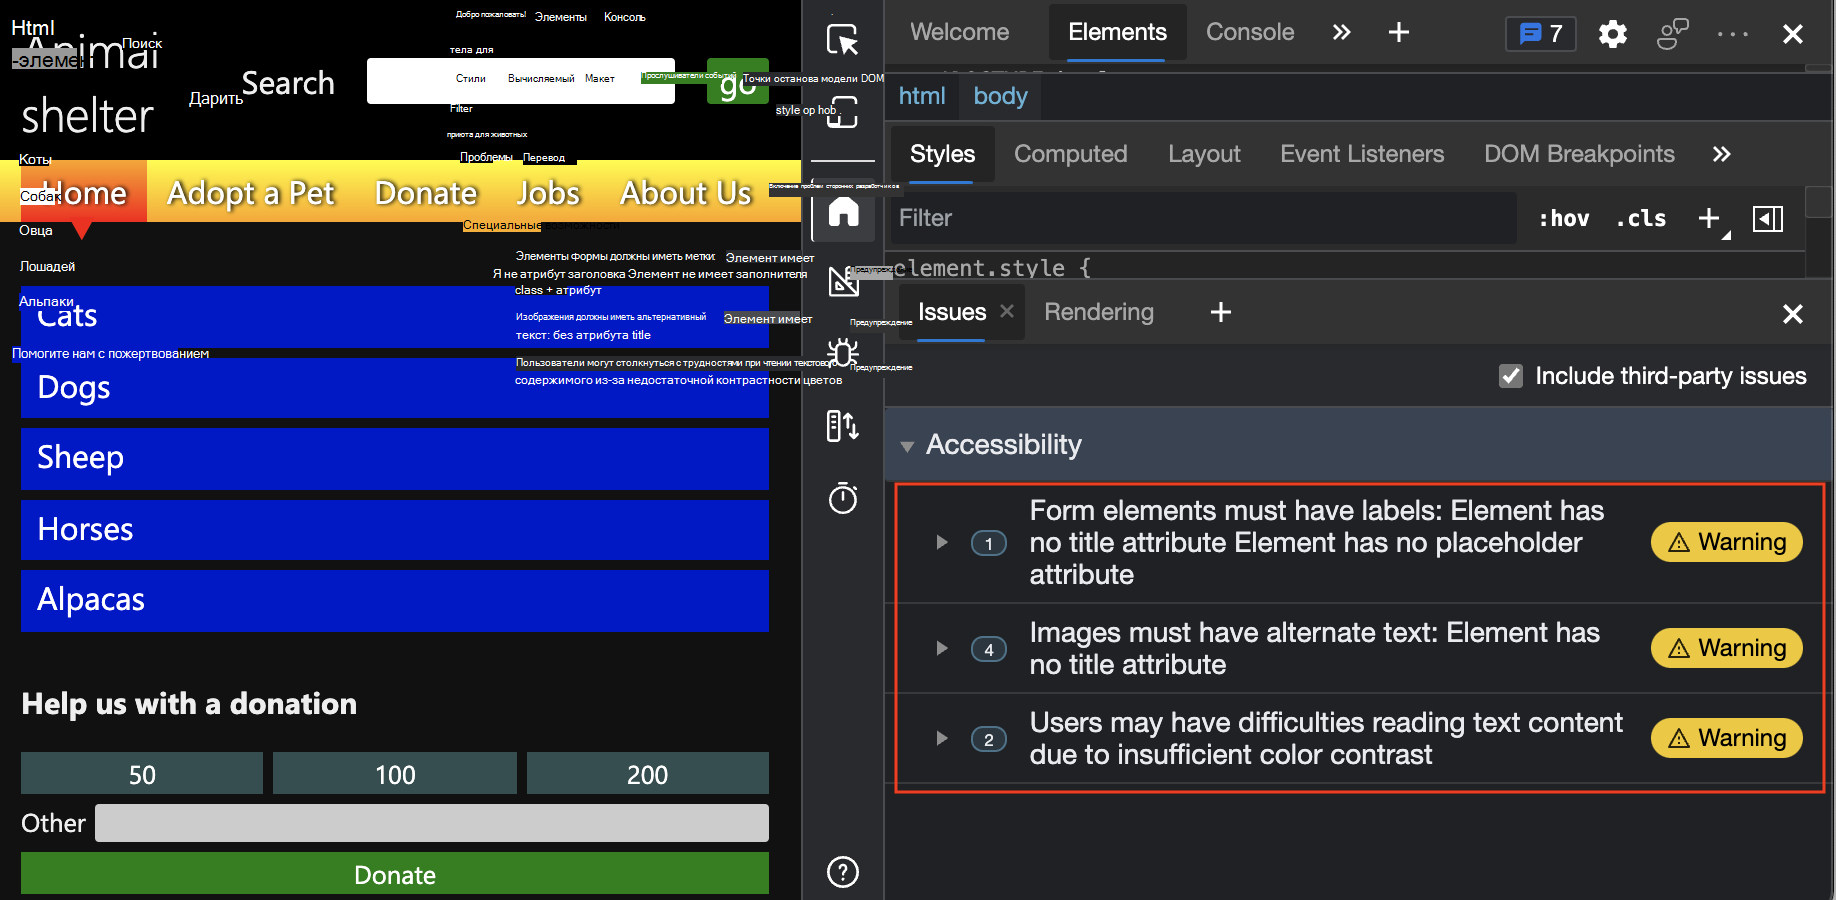Open the Adopt a Pet navigation link

coord(250,193)
